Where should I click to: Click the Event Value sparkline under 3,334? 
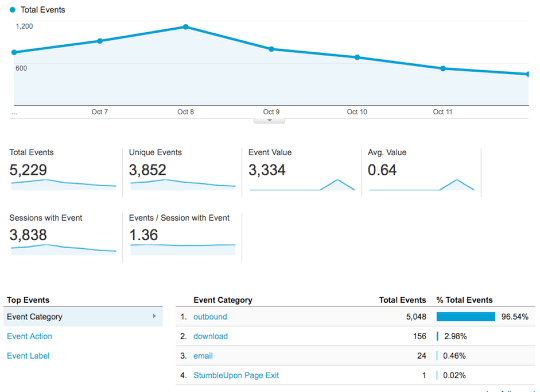coord(302,185)
